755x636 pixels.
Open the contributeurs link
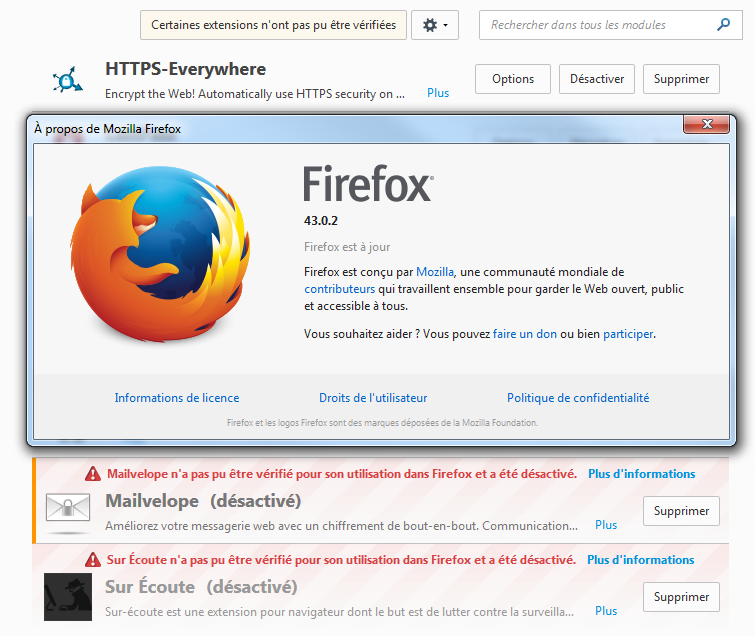click(339, 289)
